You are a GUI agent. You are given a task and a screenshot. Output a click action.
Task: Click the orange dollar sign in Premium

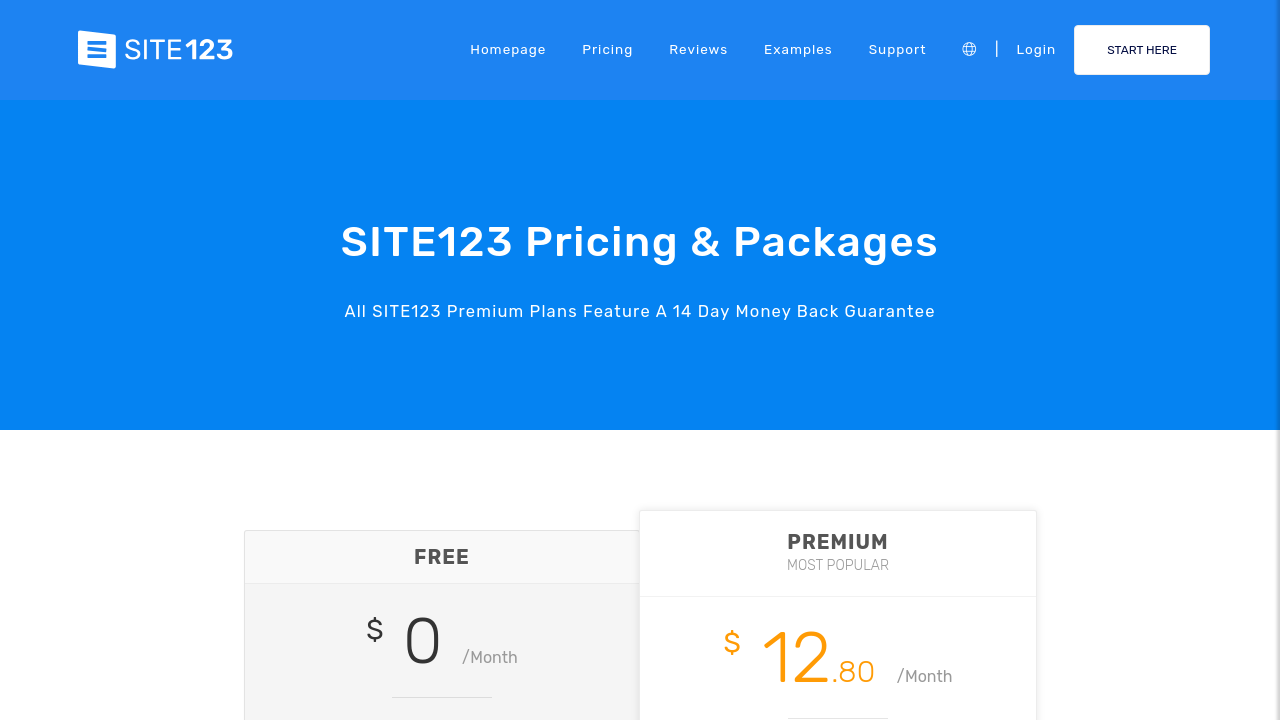click(732, 643)
